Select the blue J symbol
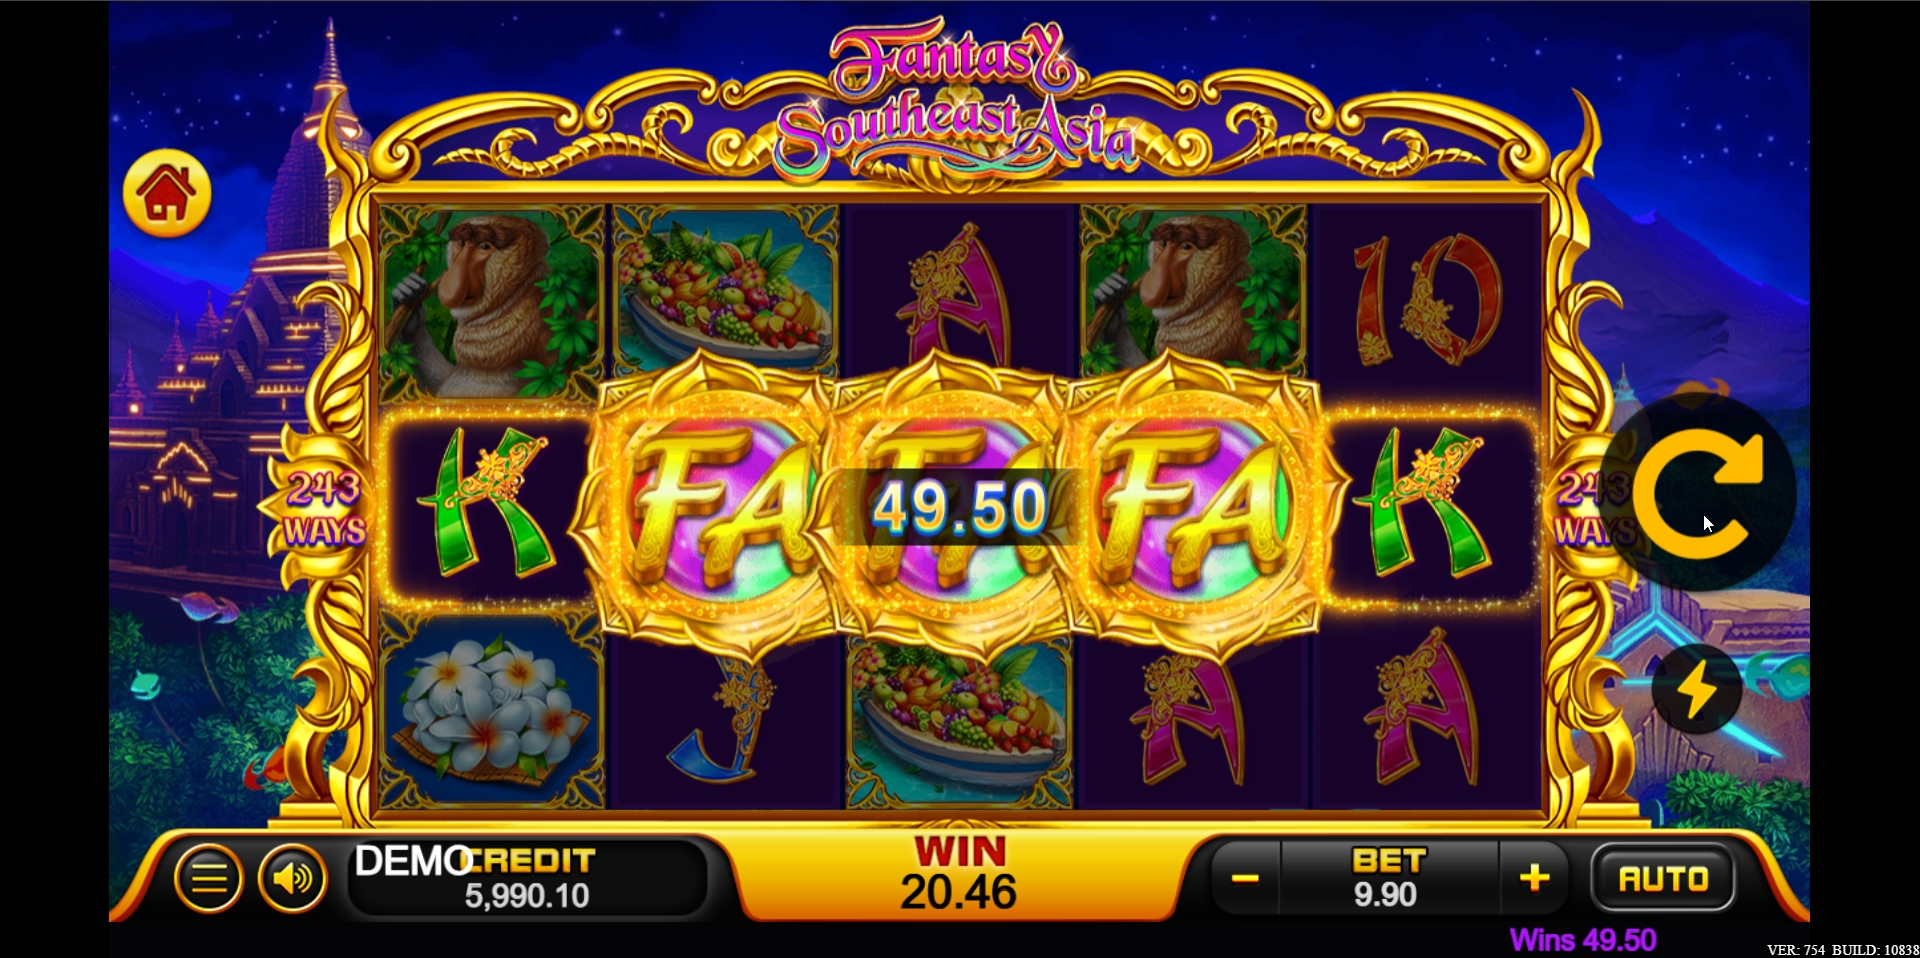1920x958 pixels. 726,719
